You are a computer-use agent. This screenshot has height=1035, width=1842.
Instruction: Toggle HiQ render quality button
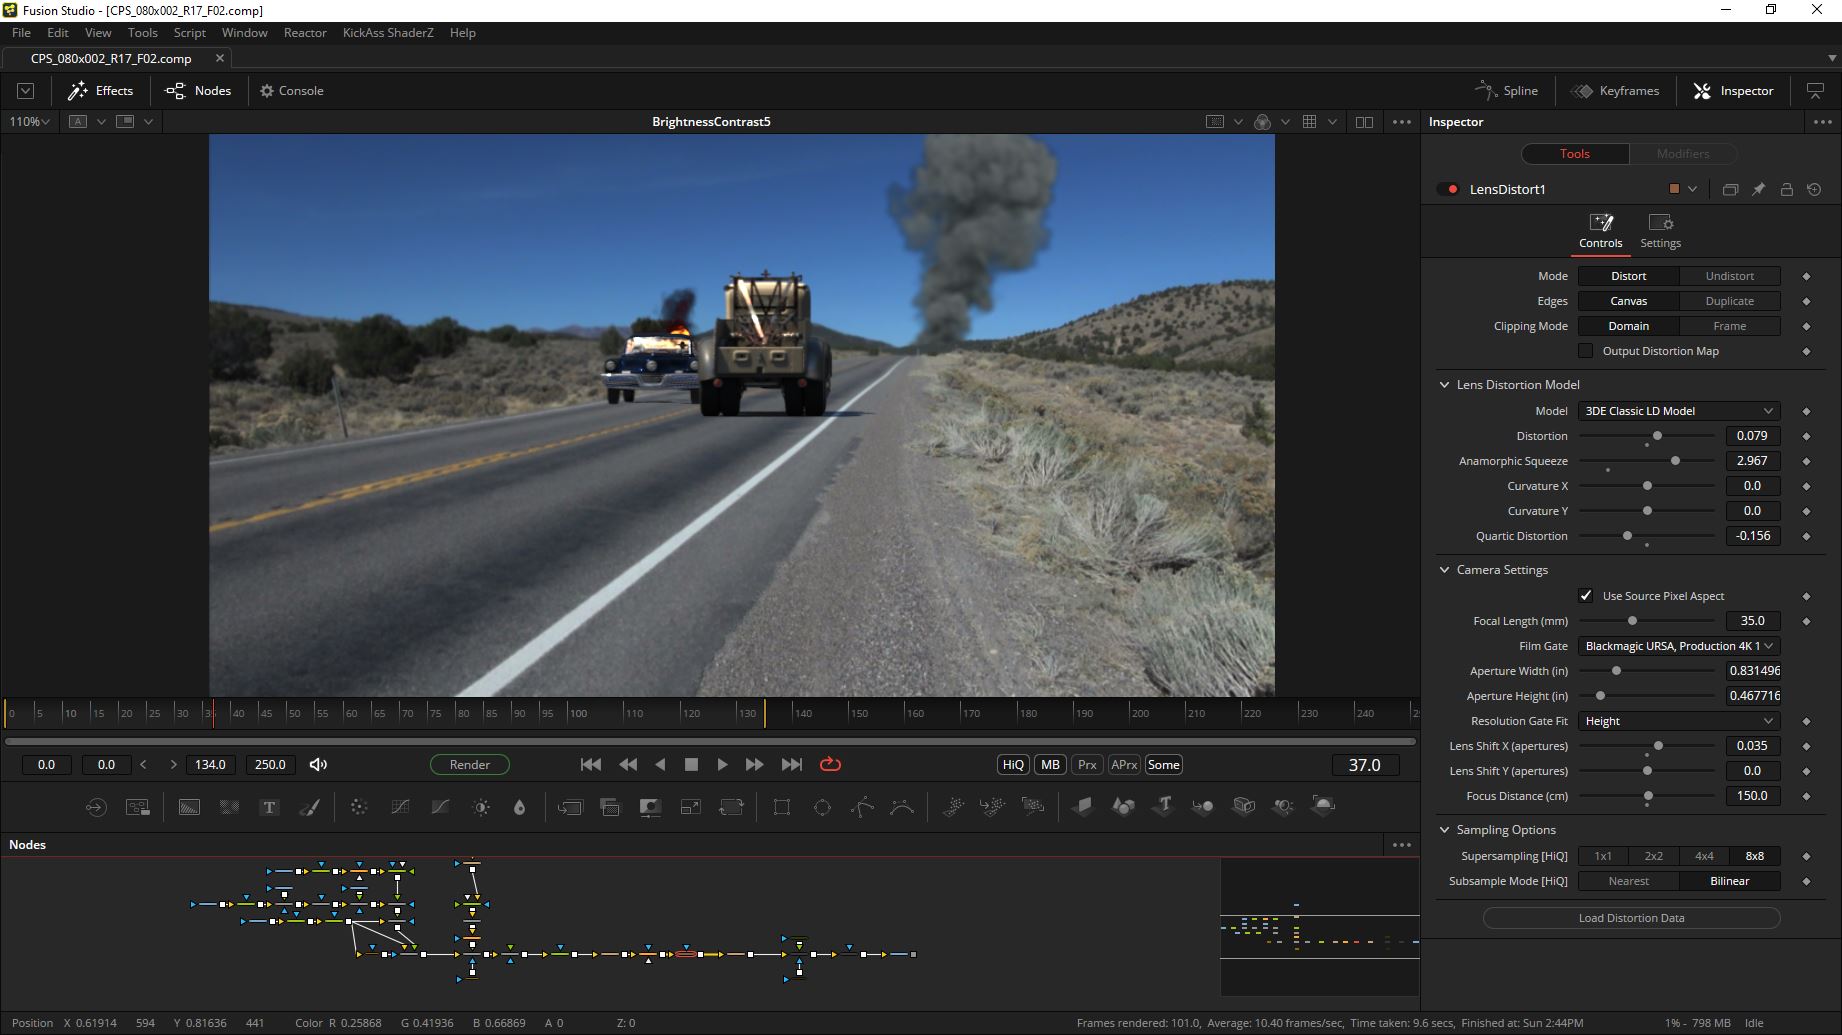click(1013, 765)
